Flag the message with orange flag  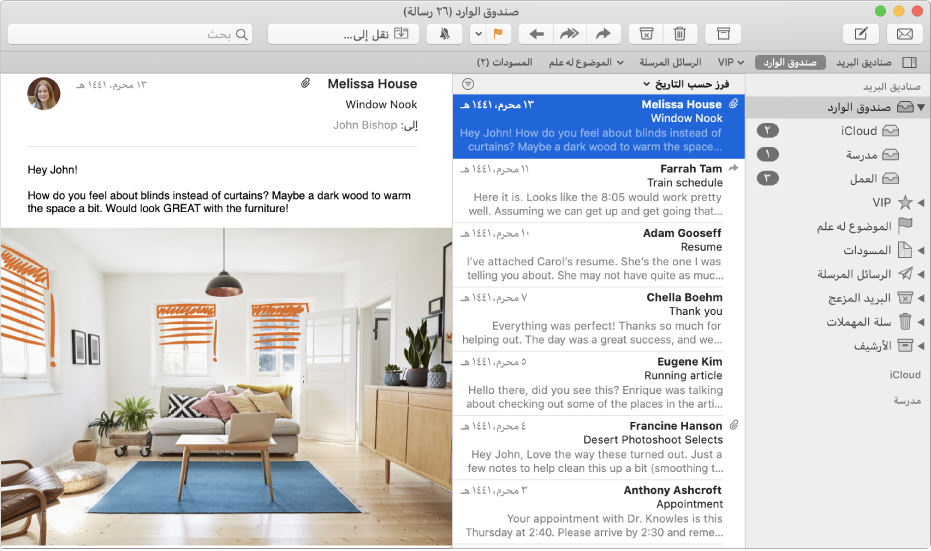[x=498, y=34]
